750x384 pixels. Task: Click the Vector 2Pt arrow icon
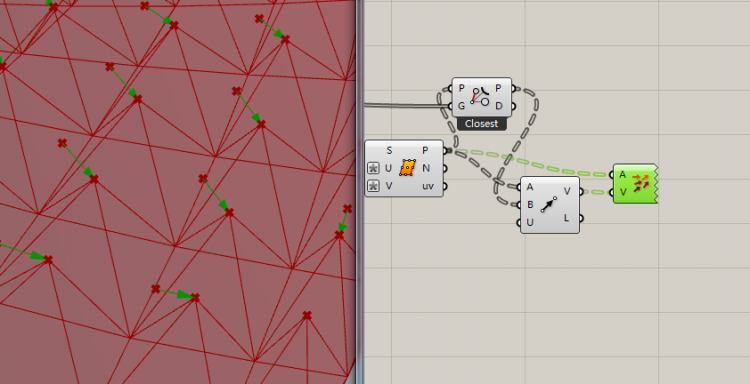coord(549,204)
